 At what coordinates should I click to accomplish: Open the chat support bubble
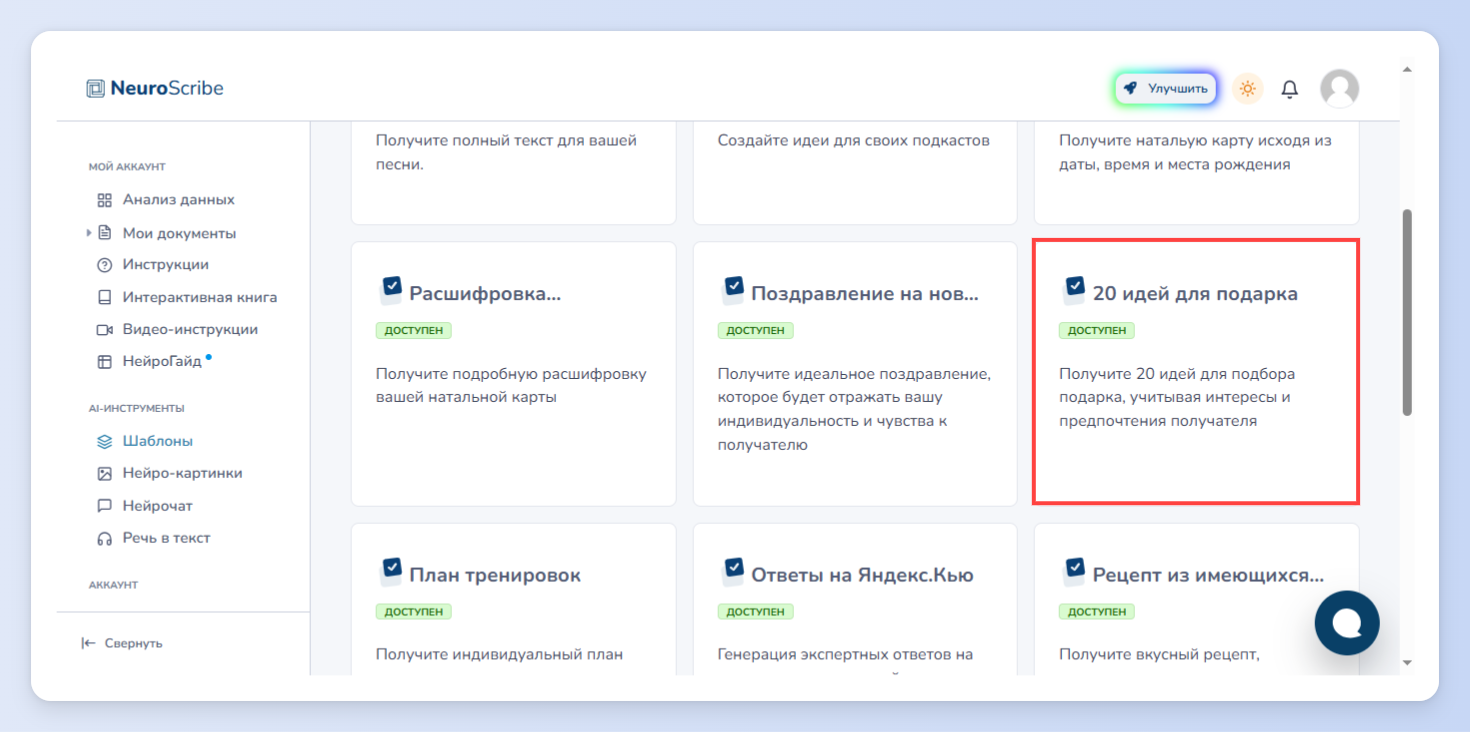[1347, 623]
